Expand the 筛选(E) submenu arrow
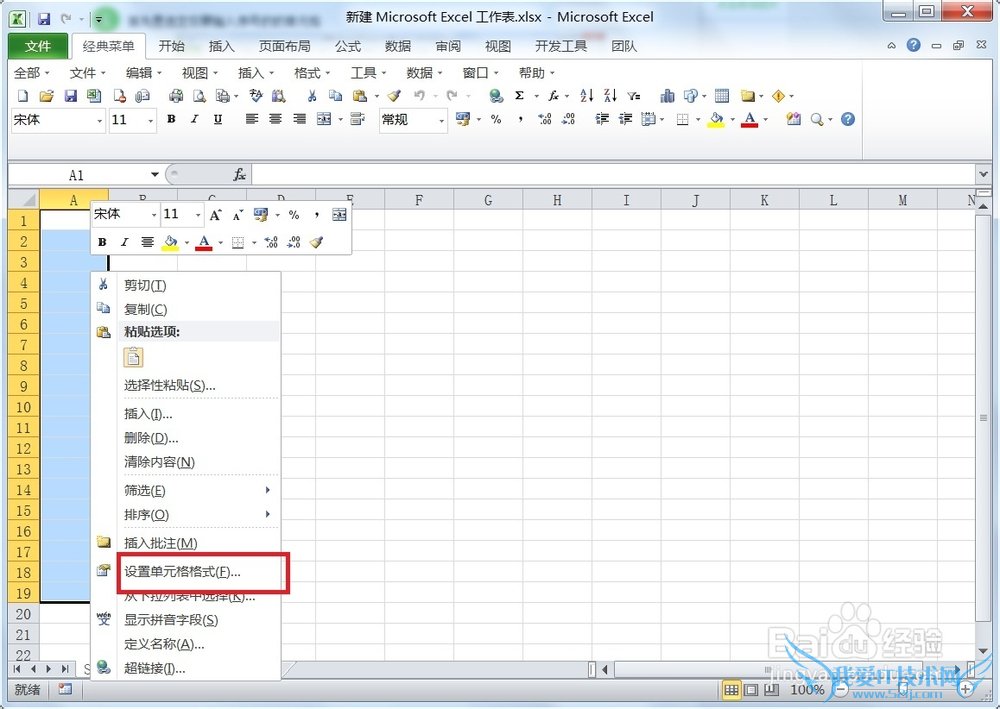Screen dimensions: 1000x709 click(268, 490)
